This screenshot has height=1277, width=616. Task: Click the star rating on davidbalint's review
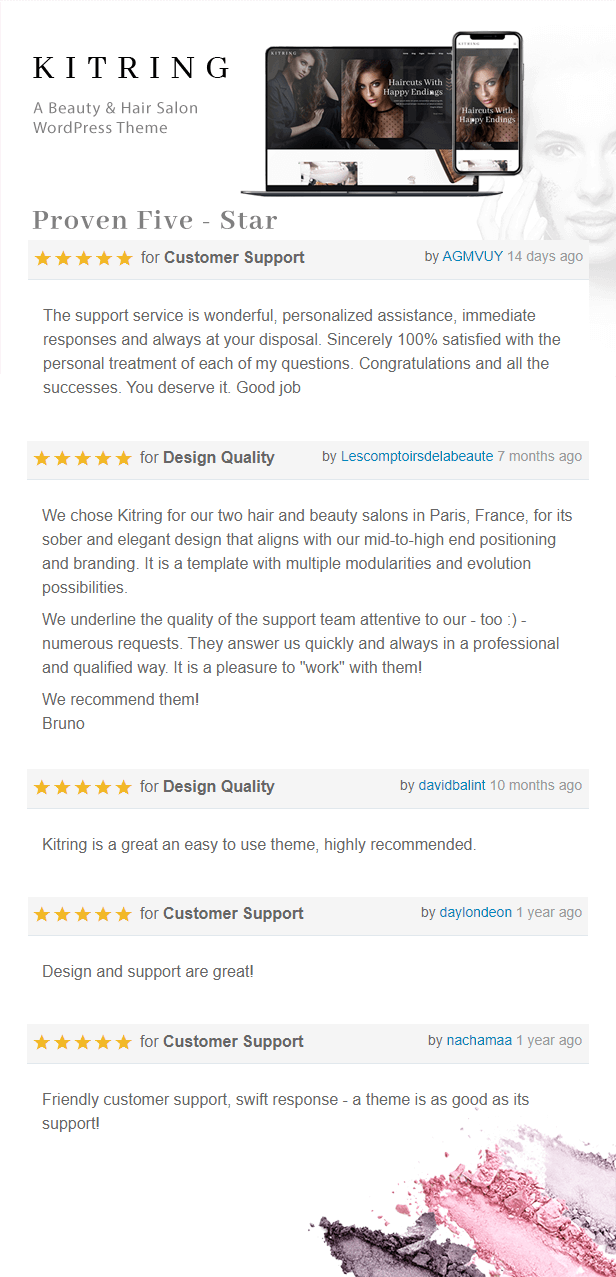click(x=83, y=787)
